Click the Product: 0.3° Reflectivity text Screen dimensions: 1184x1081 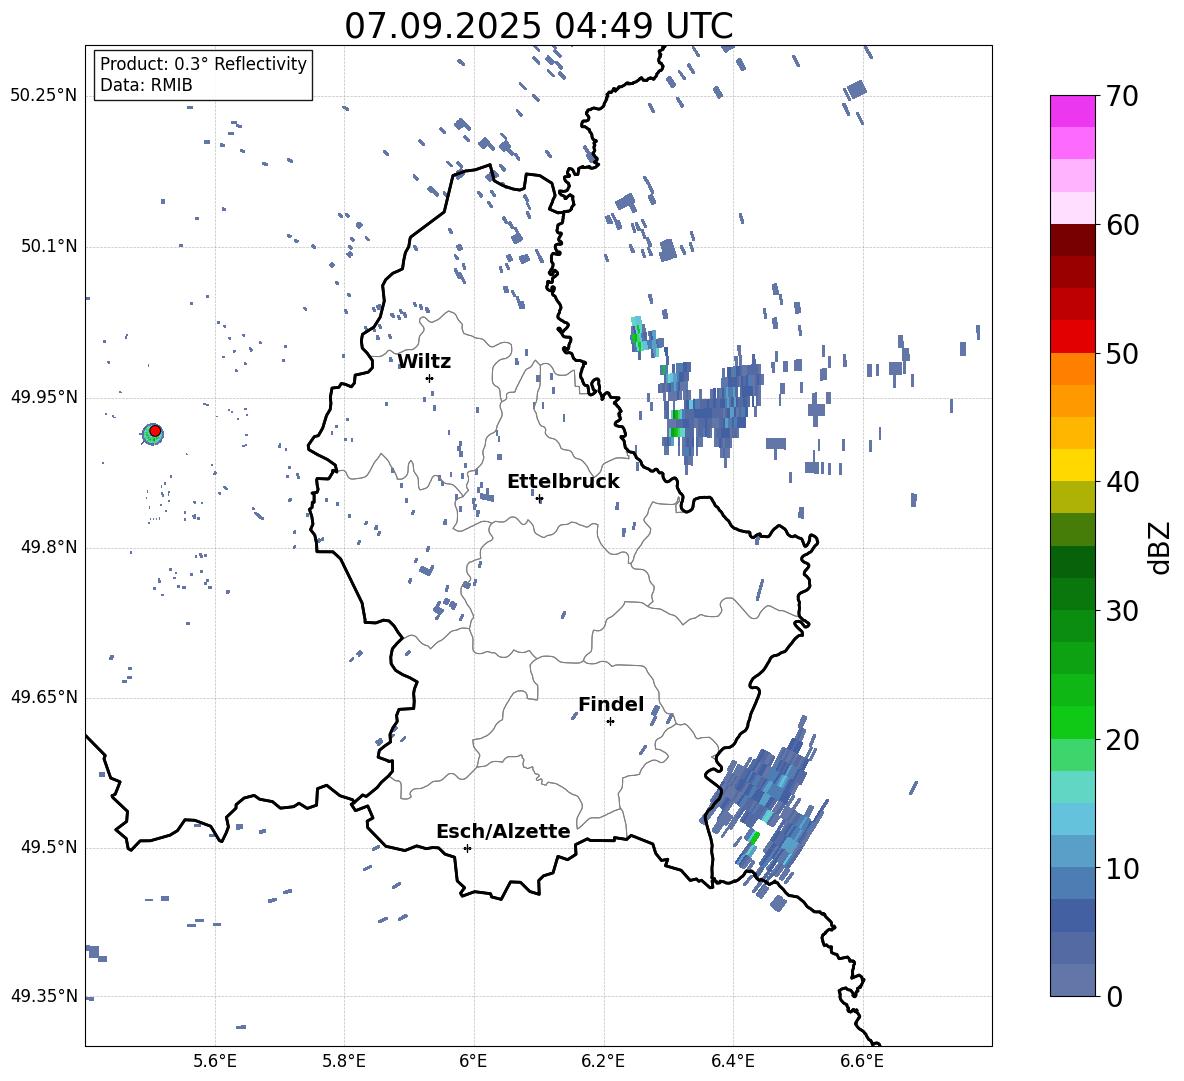click(203, 63)
